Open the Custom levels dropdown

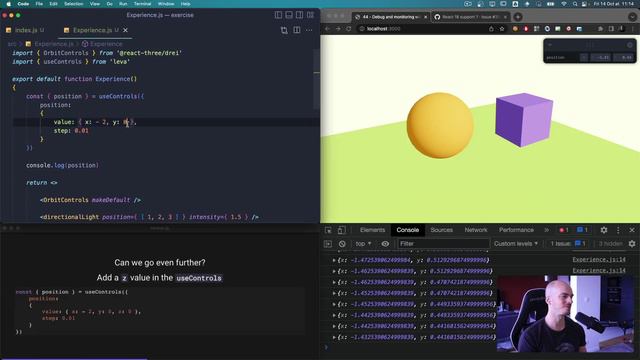tap(516, 244)
